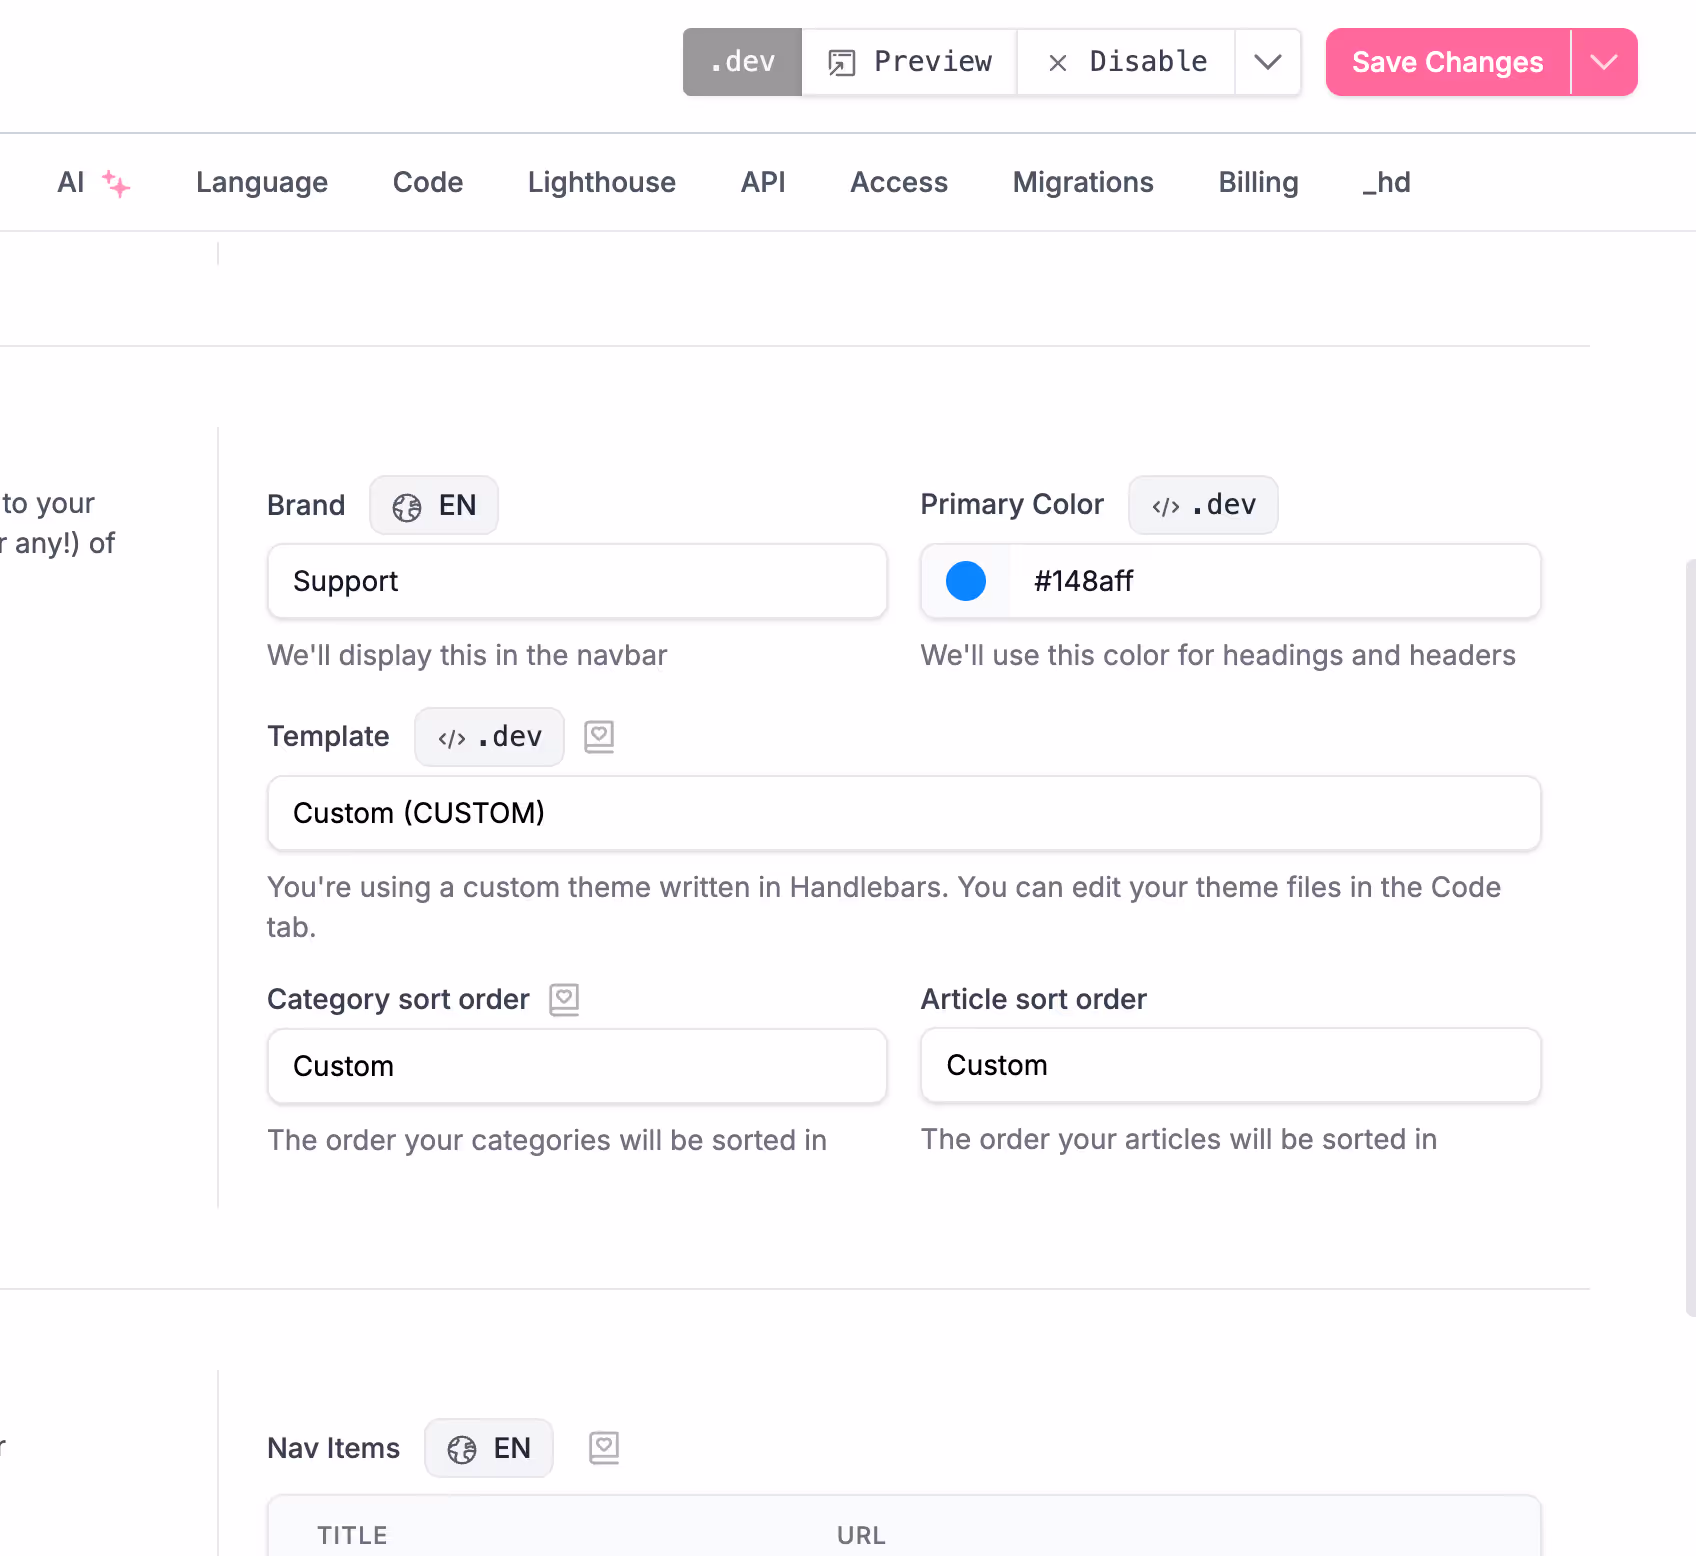Click the URL column header
This screenshot has height=1556, width=1696.
[x=861, y=1535]
